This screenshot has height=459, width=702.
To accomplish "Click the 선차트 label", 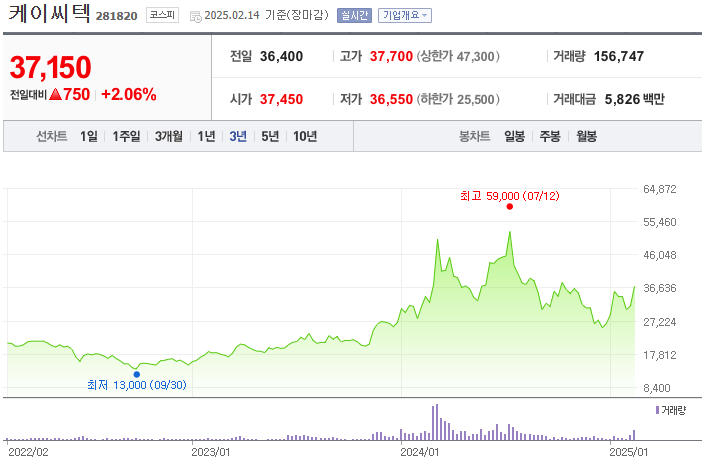I will (51, 136).
